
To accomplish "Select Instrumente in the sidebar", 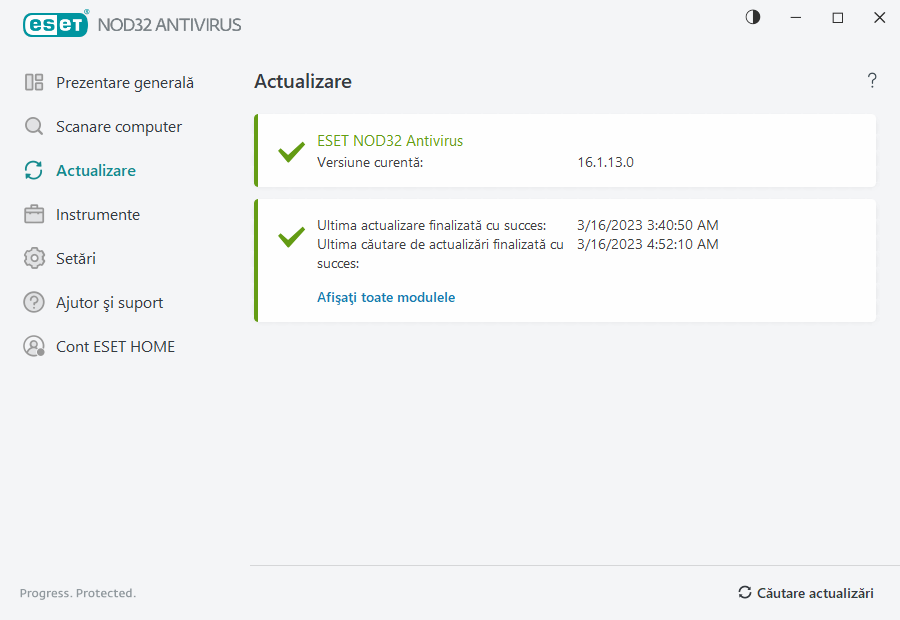I will pyautogui.click(x=98, y=215).
